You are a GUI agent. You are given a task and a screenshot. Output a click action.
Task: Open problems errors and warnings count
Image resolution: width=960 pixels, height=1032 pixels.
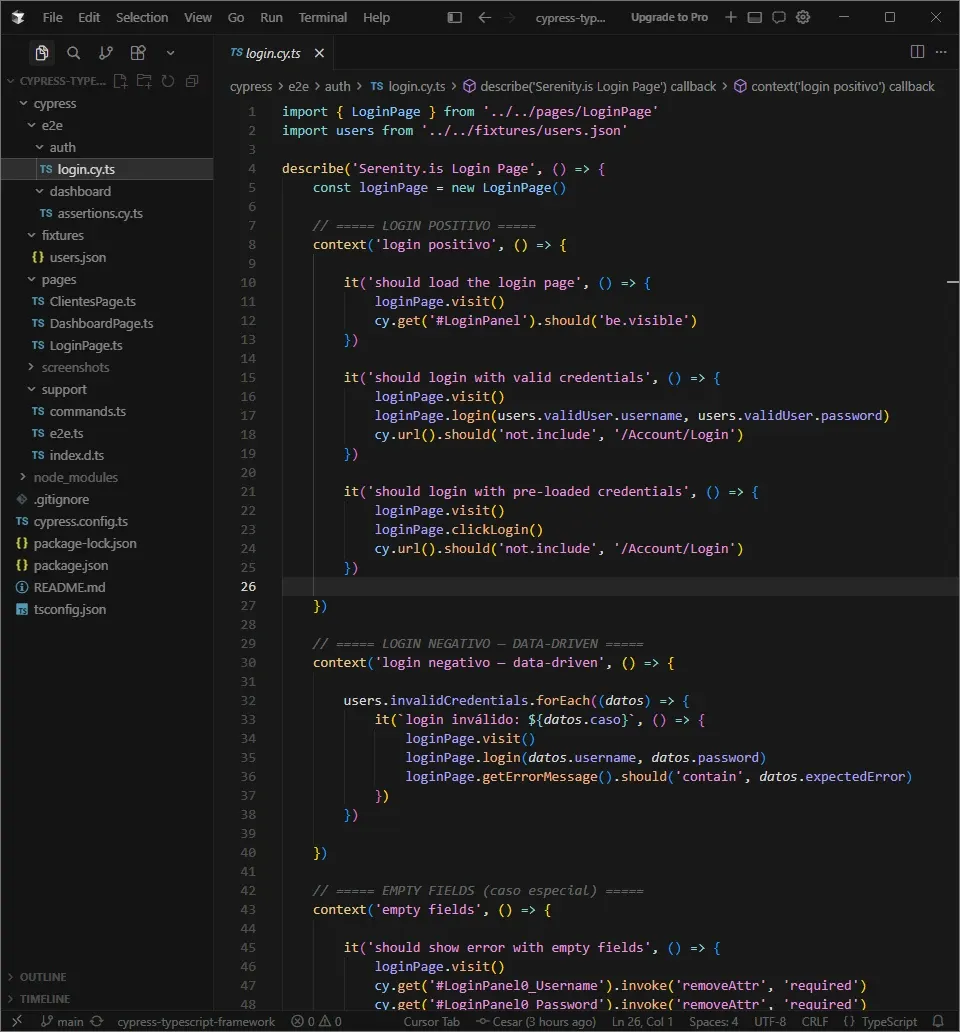(316, 1021)
